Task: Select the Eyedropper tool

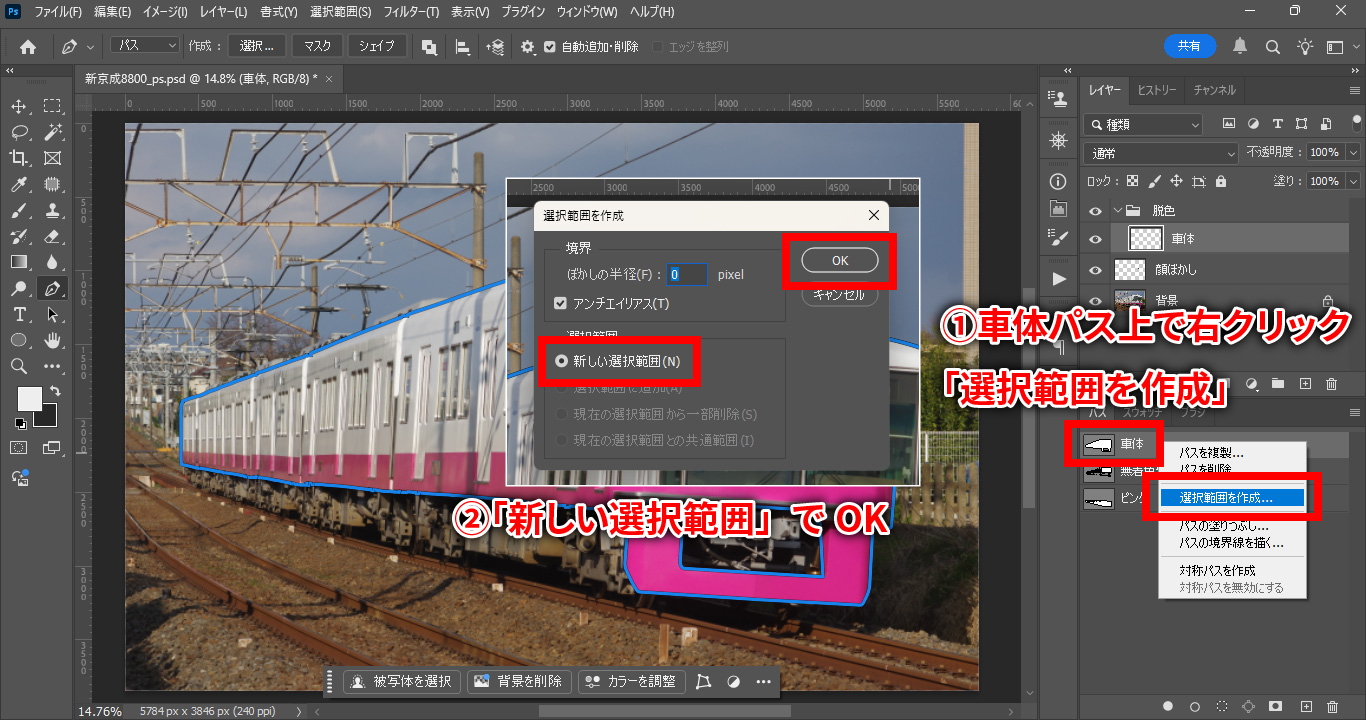Action: click(19, 184)
